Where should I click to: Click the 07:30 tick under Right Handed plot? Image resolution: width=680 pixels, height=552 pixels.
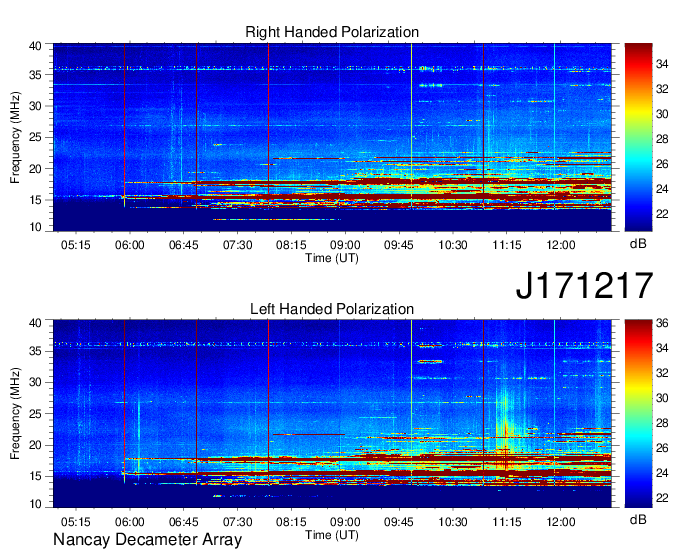click(237, 245)
